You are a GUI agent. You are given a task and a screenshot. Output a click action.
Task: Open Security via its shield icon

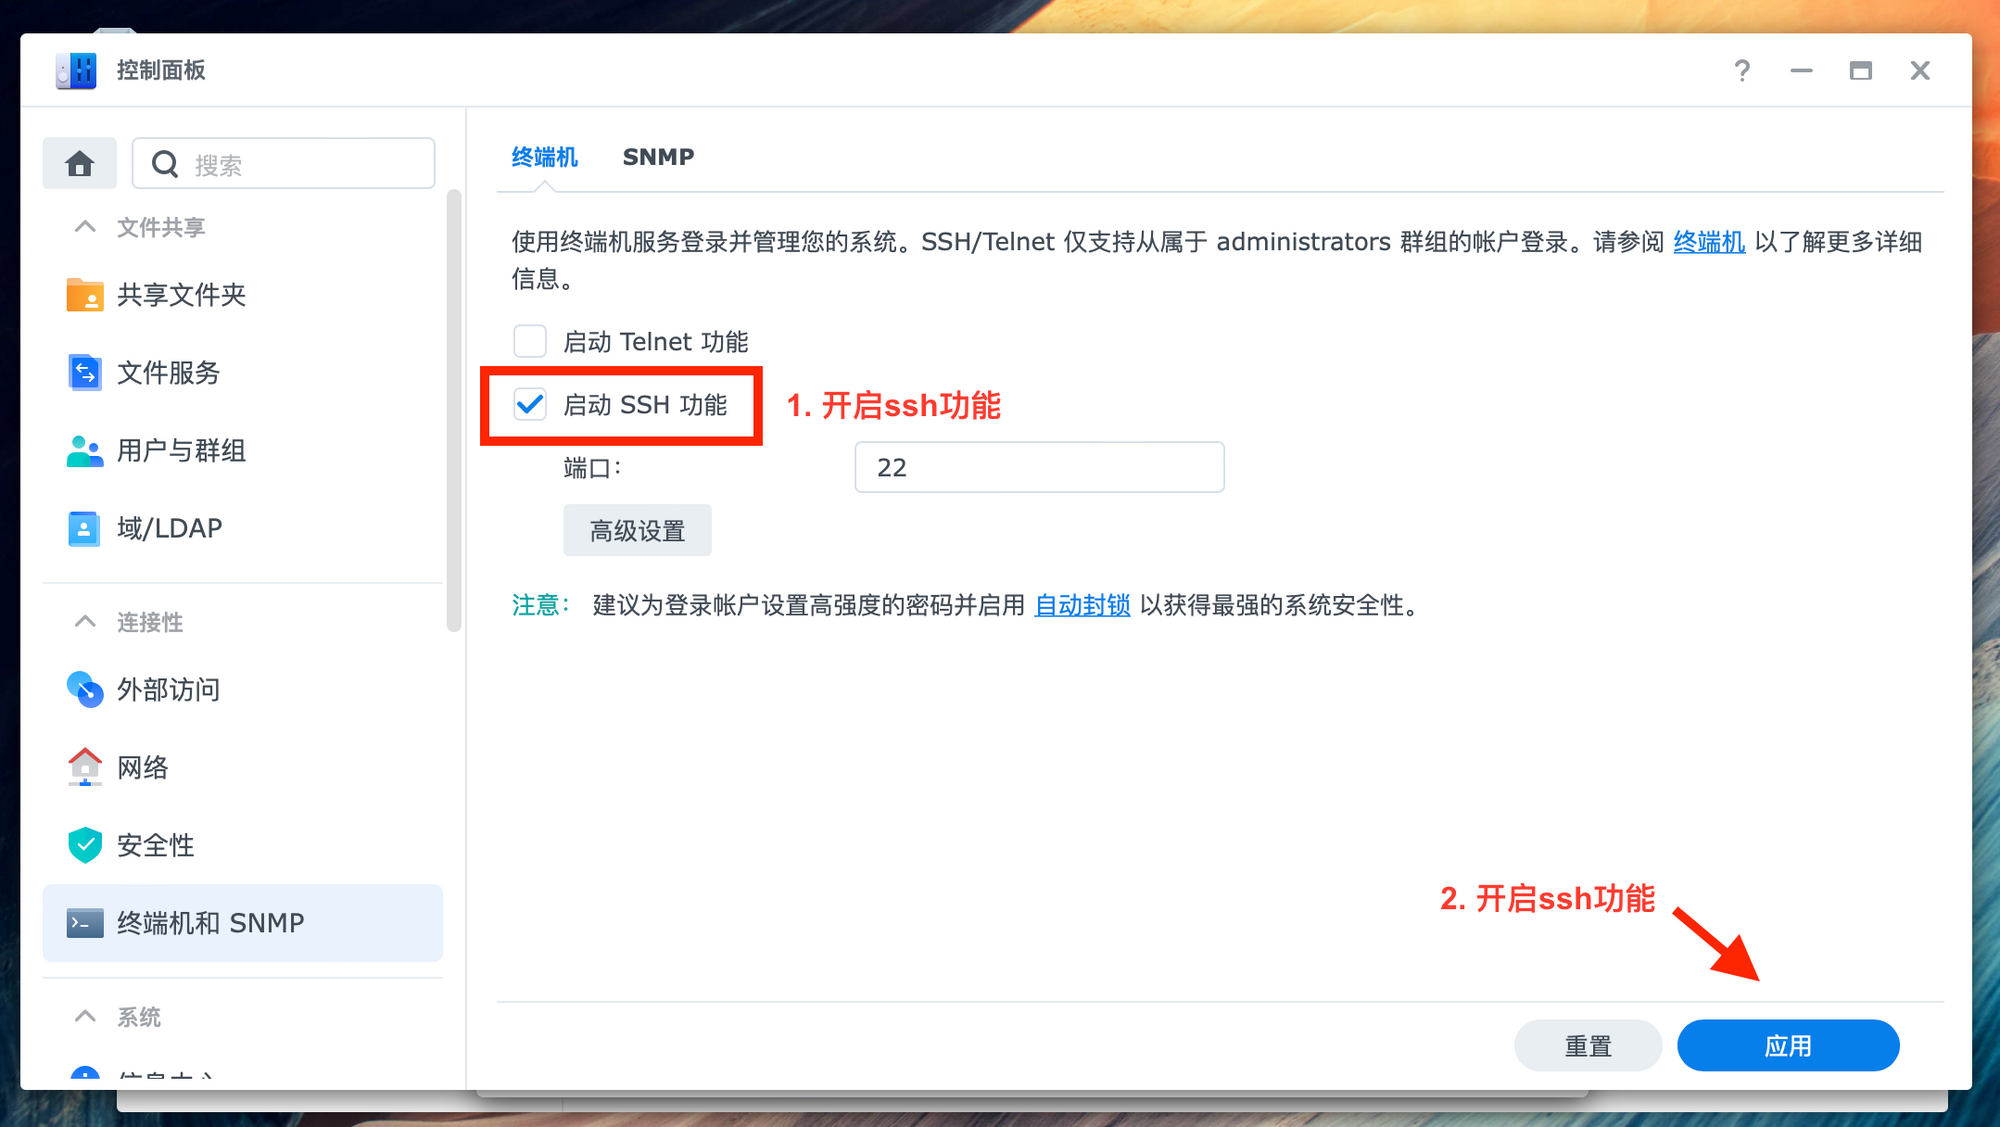click(x=85, y=845)
